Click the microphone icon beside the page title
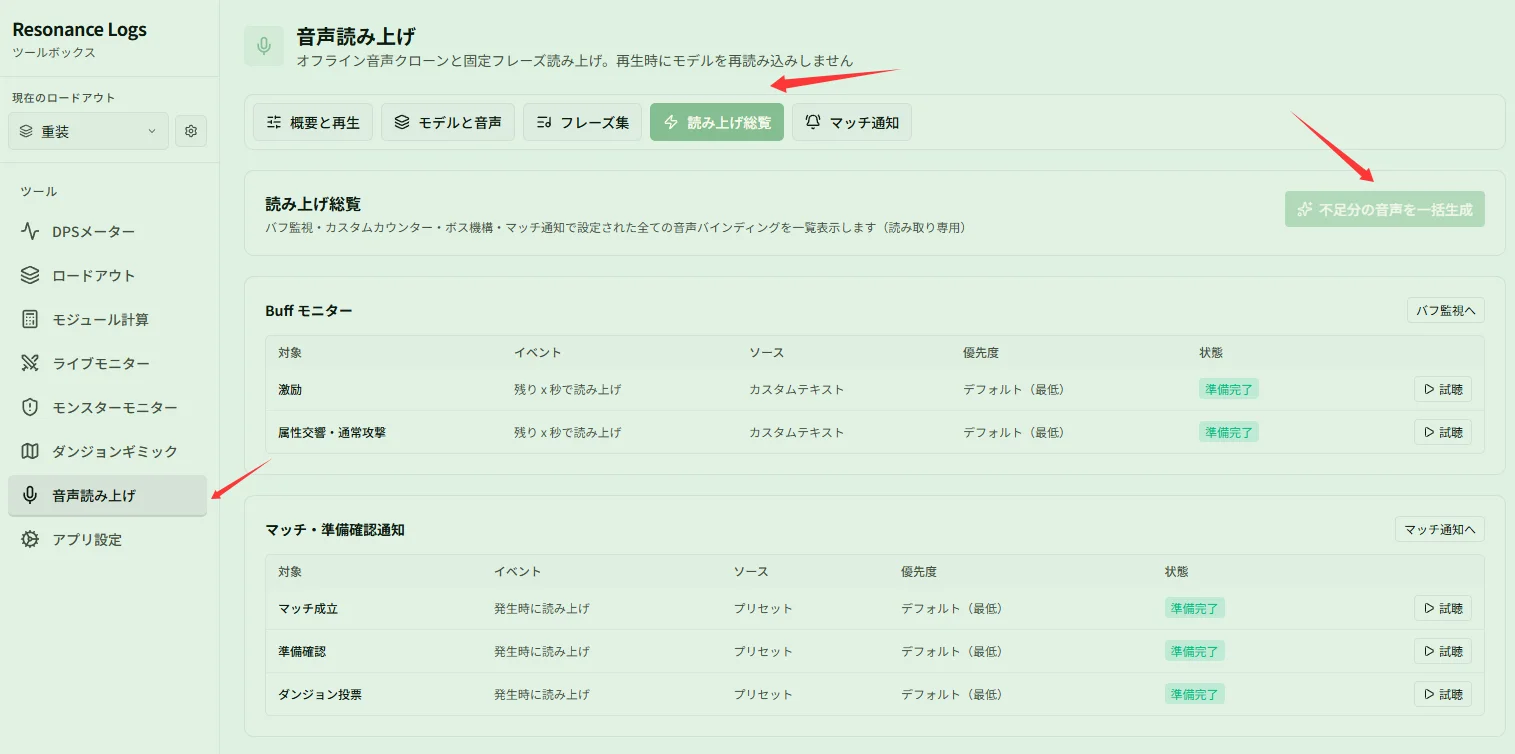 pyautogui.click(x=264, y=46)
